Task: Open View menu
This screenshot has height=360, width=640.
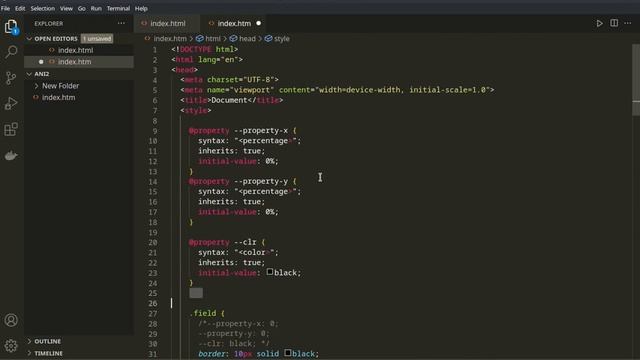Action: [x=66, y=8]
